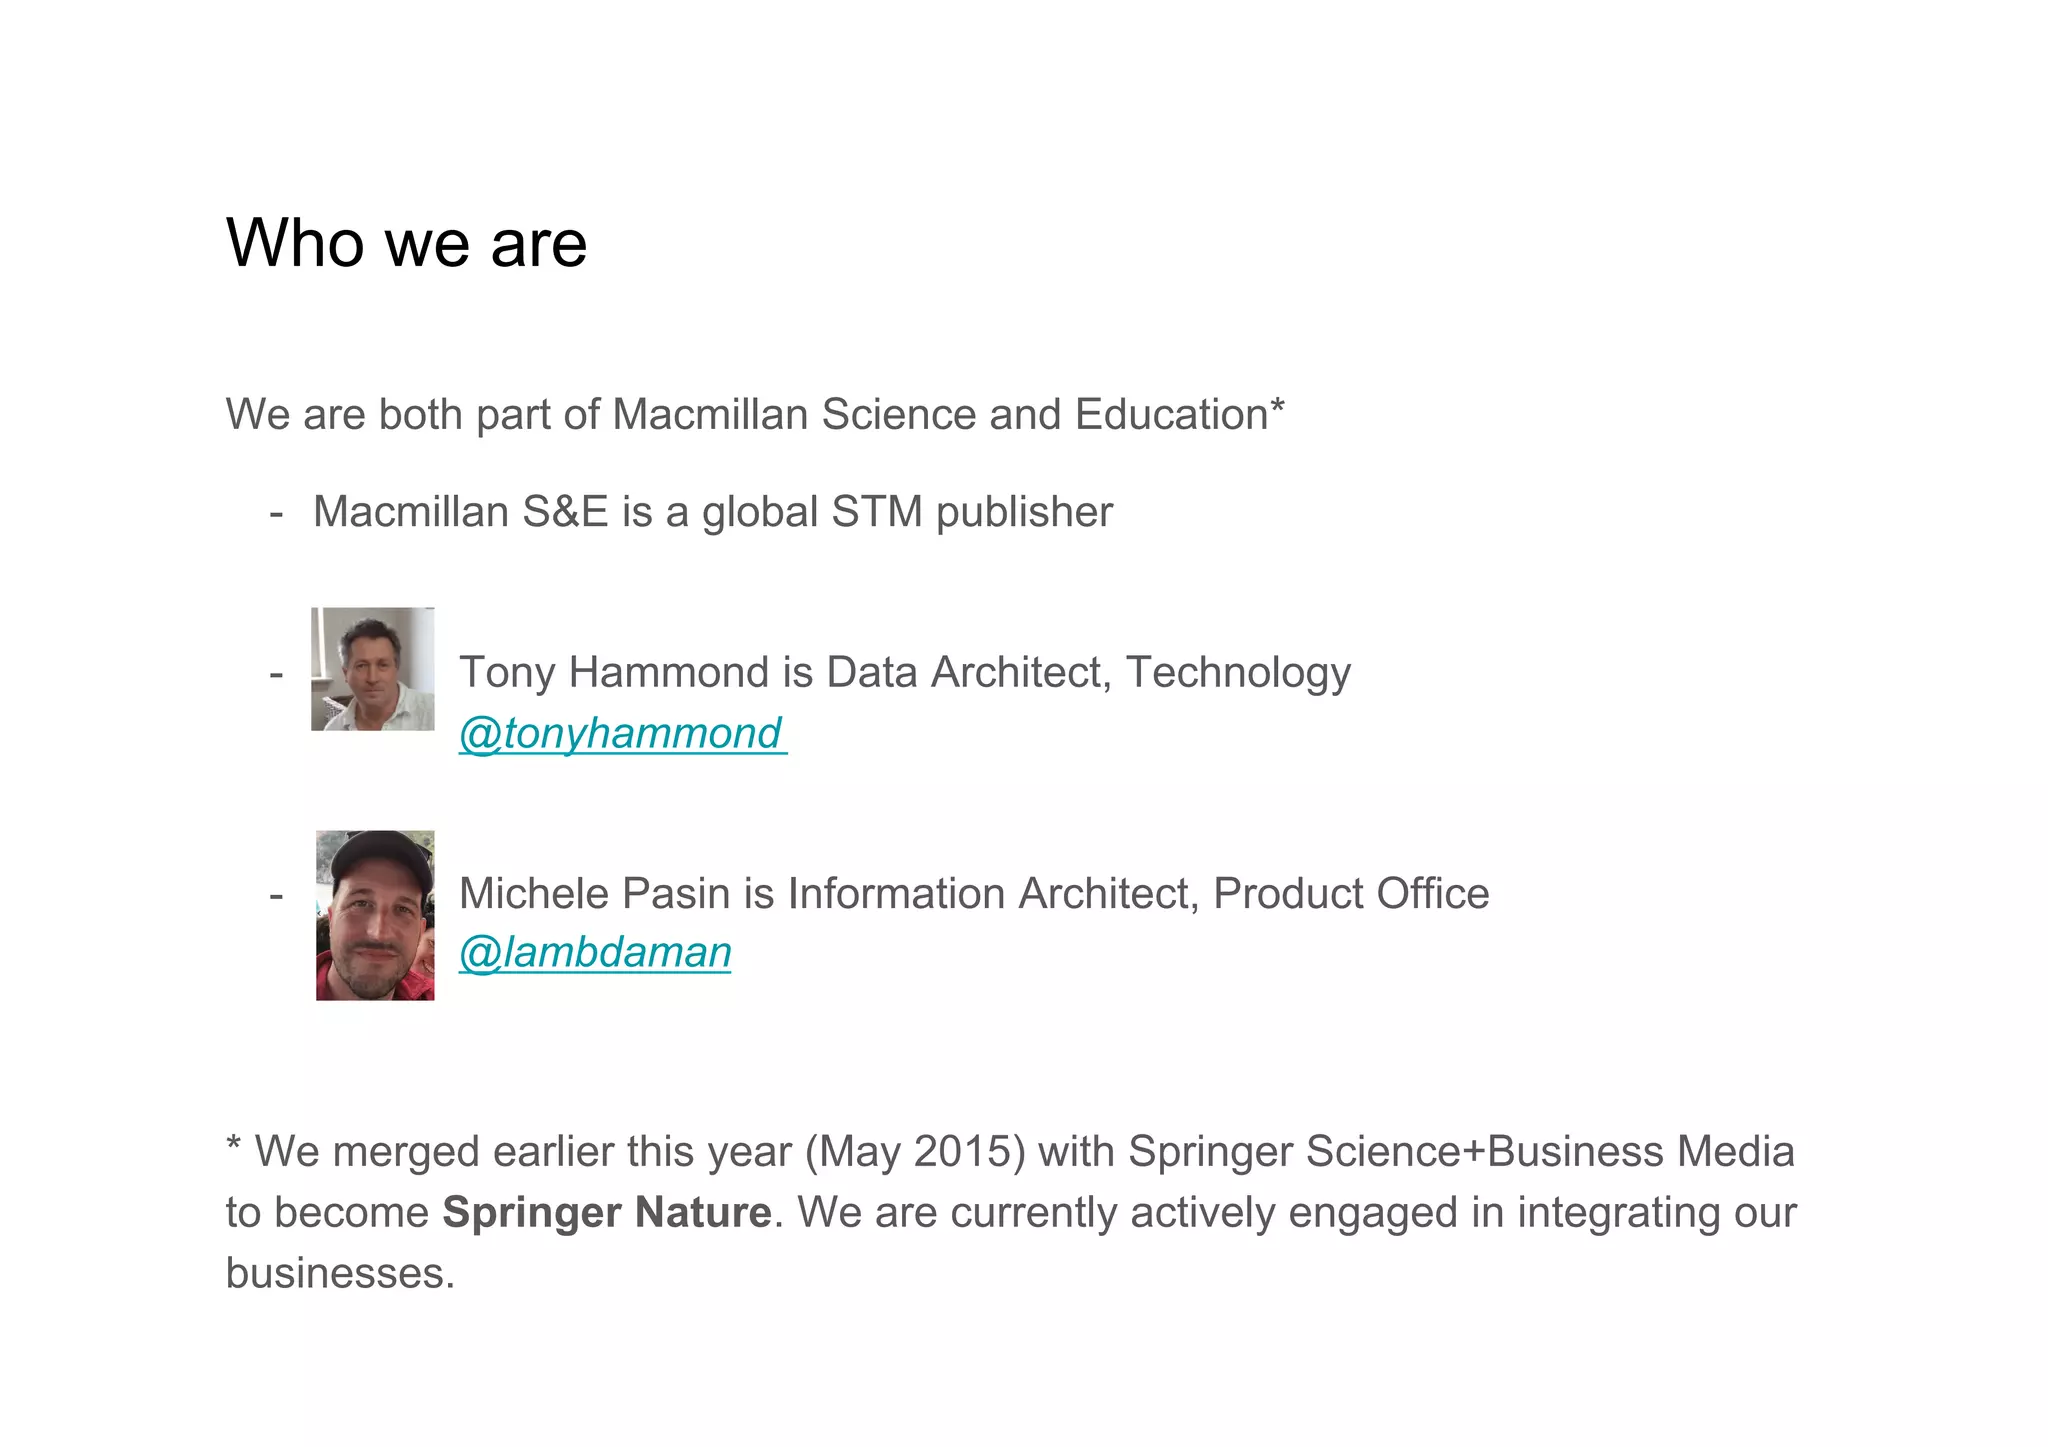The image size is (2048, 1447).
Task: Open the @lambdaman link
Action: 595,953
